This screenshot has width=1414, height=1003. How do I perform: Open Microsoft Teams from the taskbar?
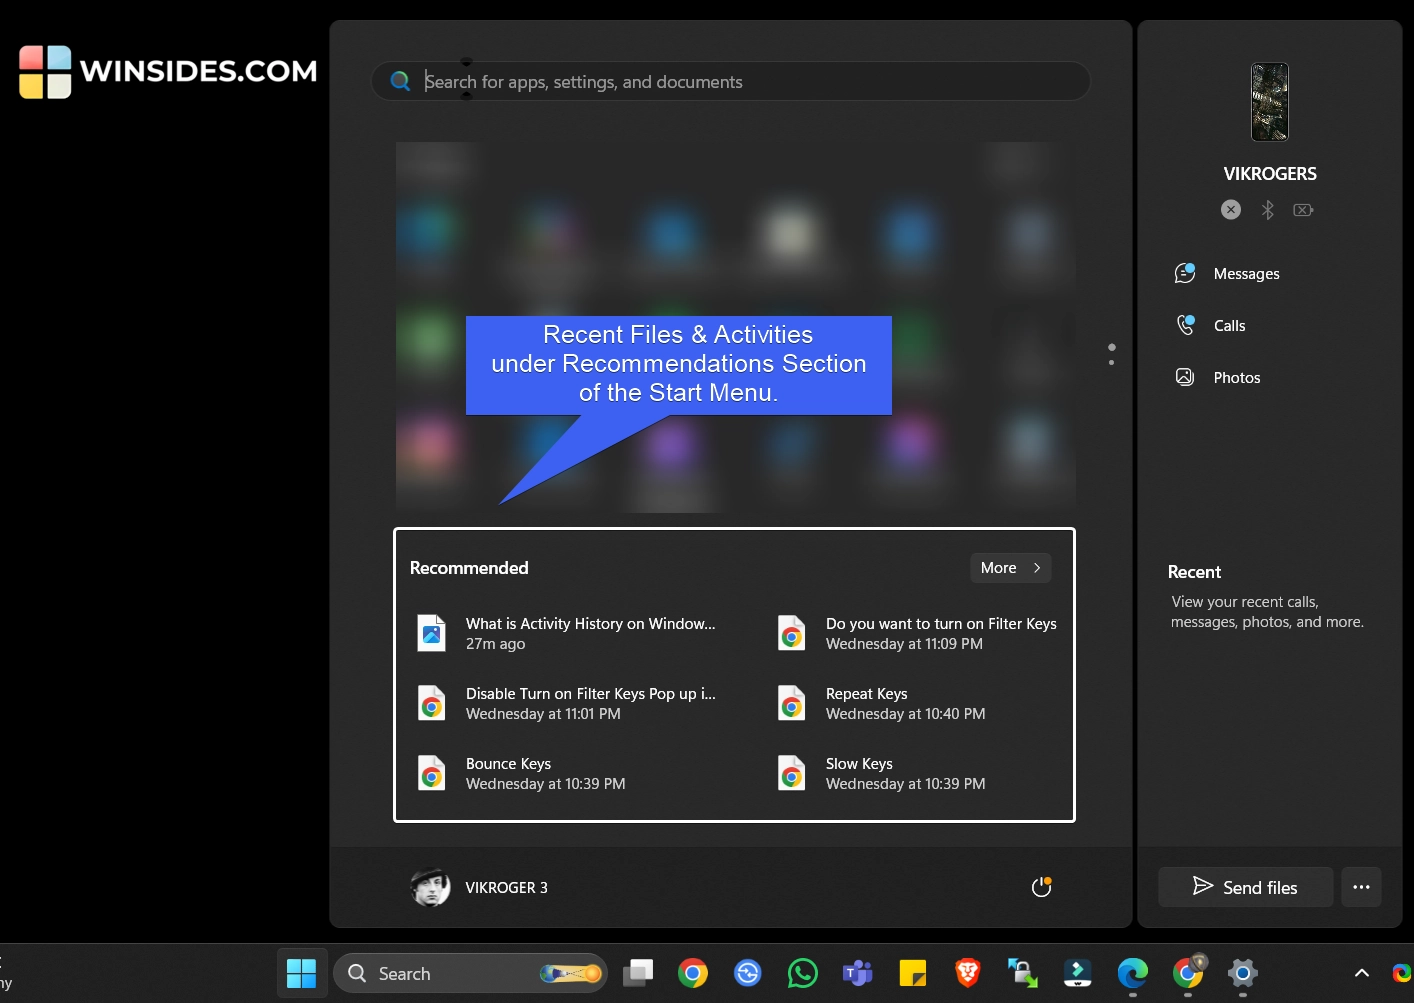click(x=858, y=973)
